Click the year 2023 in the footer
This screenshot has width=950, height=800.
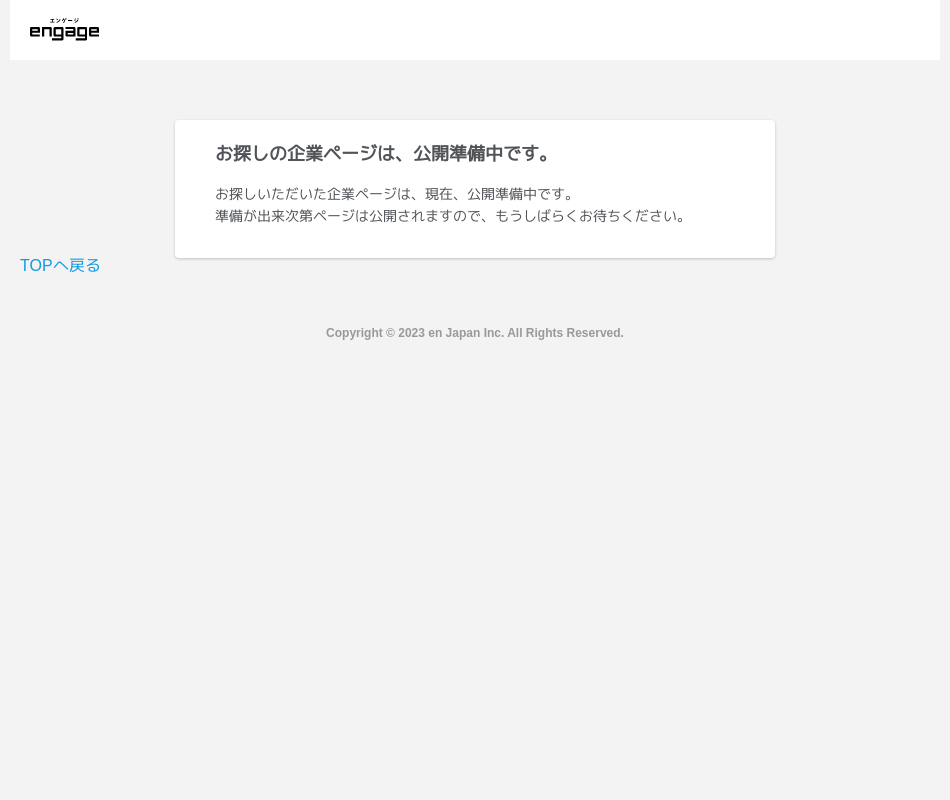[x=411, y=333]
